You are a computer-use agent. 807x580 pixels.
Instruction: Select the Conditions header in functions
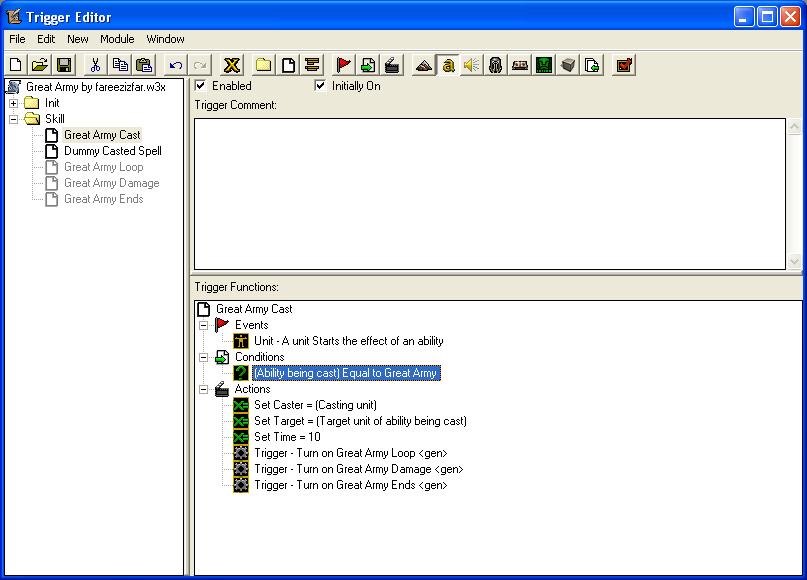[x=259, y=357]
